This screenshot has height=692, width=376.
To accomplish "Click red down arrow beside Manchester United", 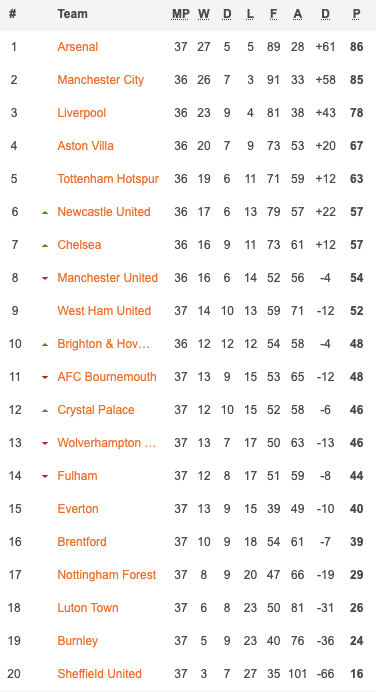I will [x=45, y=278].
